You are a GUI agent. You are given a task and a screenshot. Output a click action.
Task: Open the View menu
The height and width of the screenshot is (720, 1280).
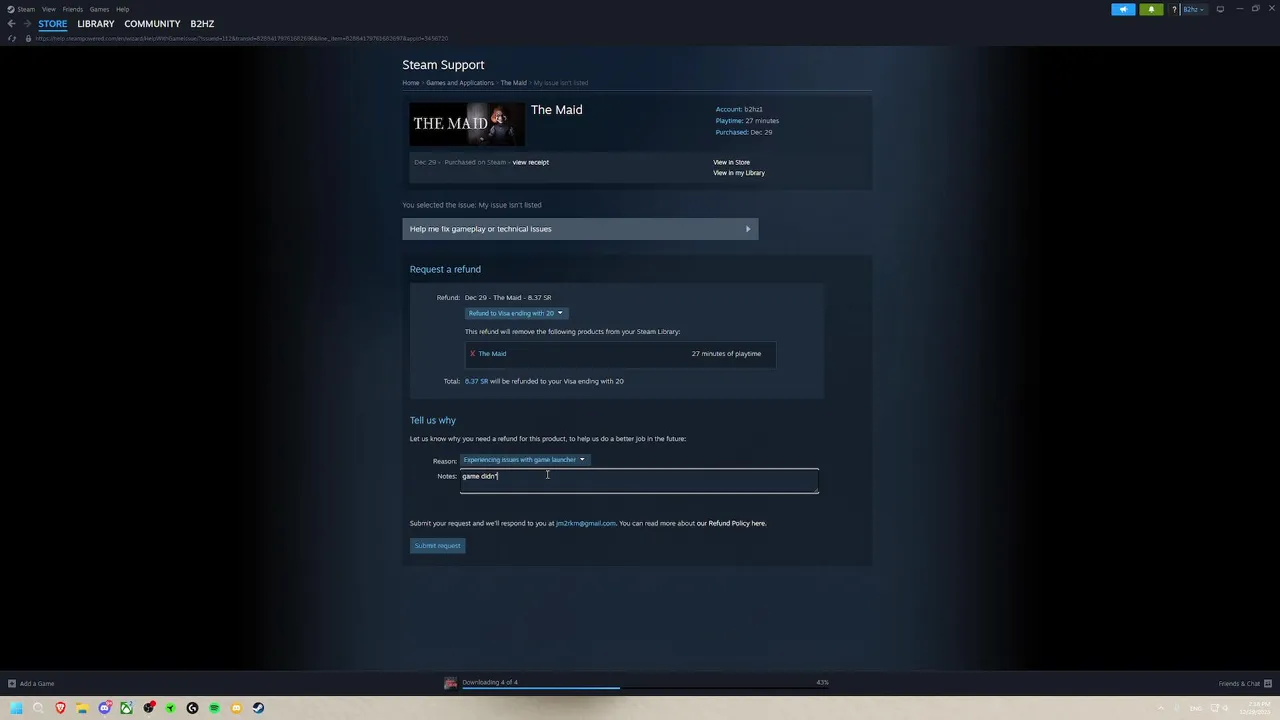[48, 9]
